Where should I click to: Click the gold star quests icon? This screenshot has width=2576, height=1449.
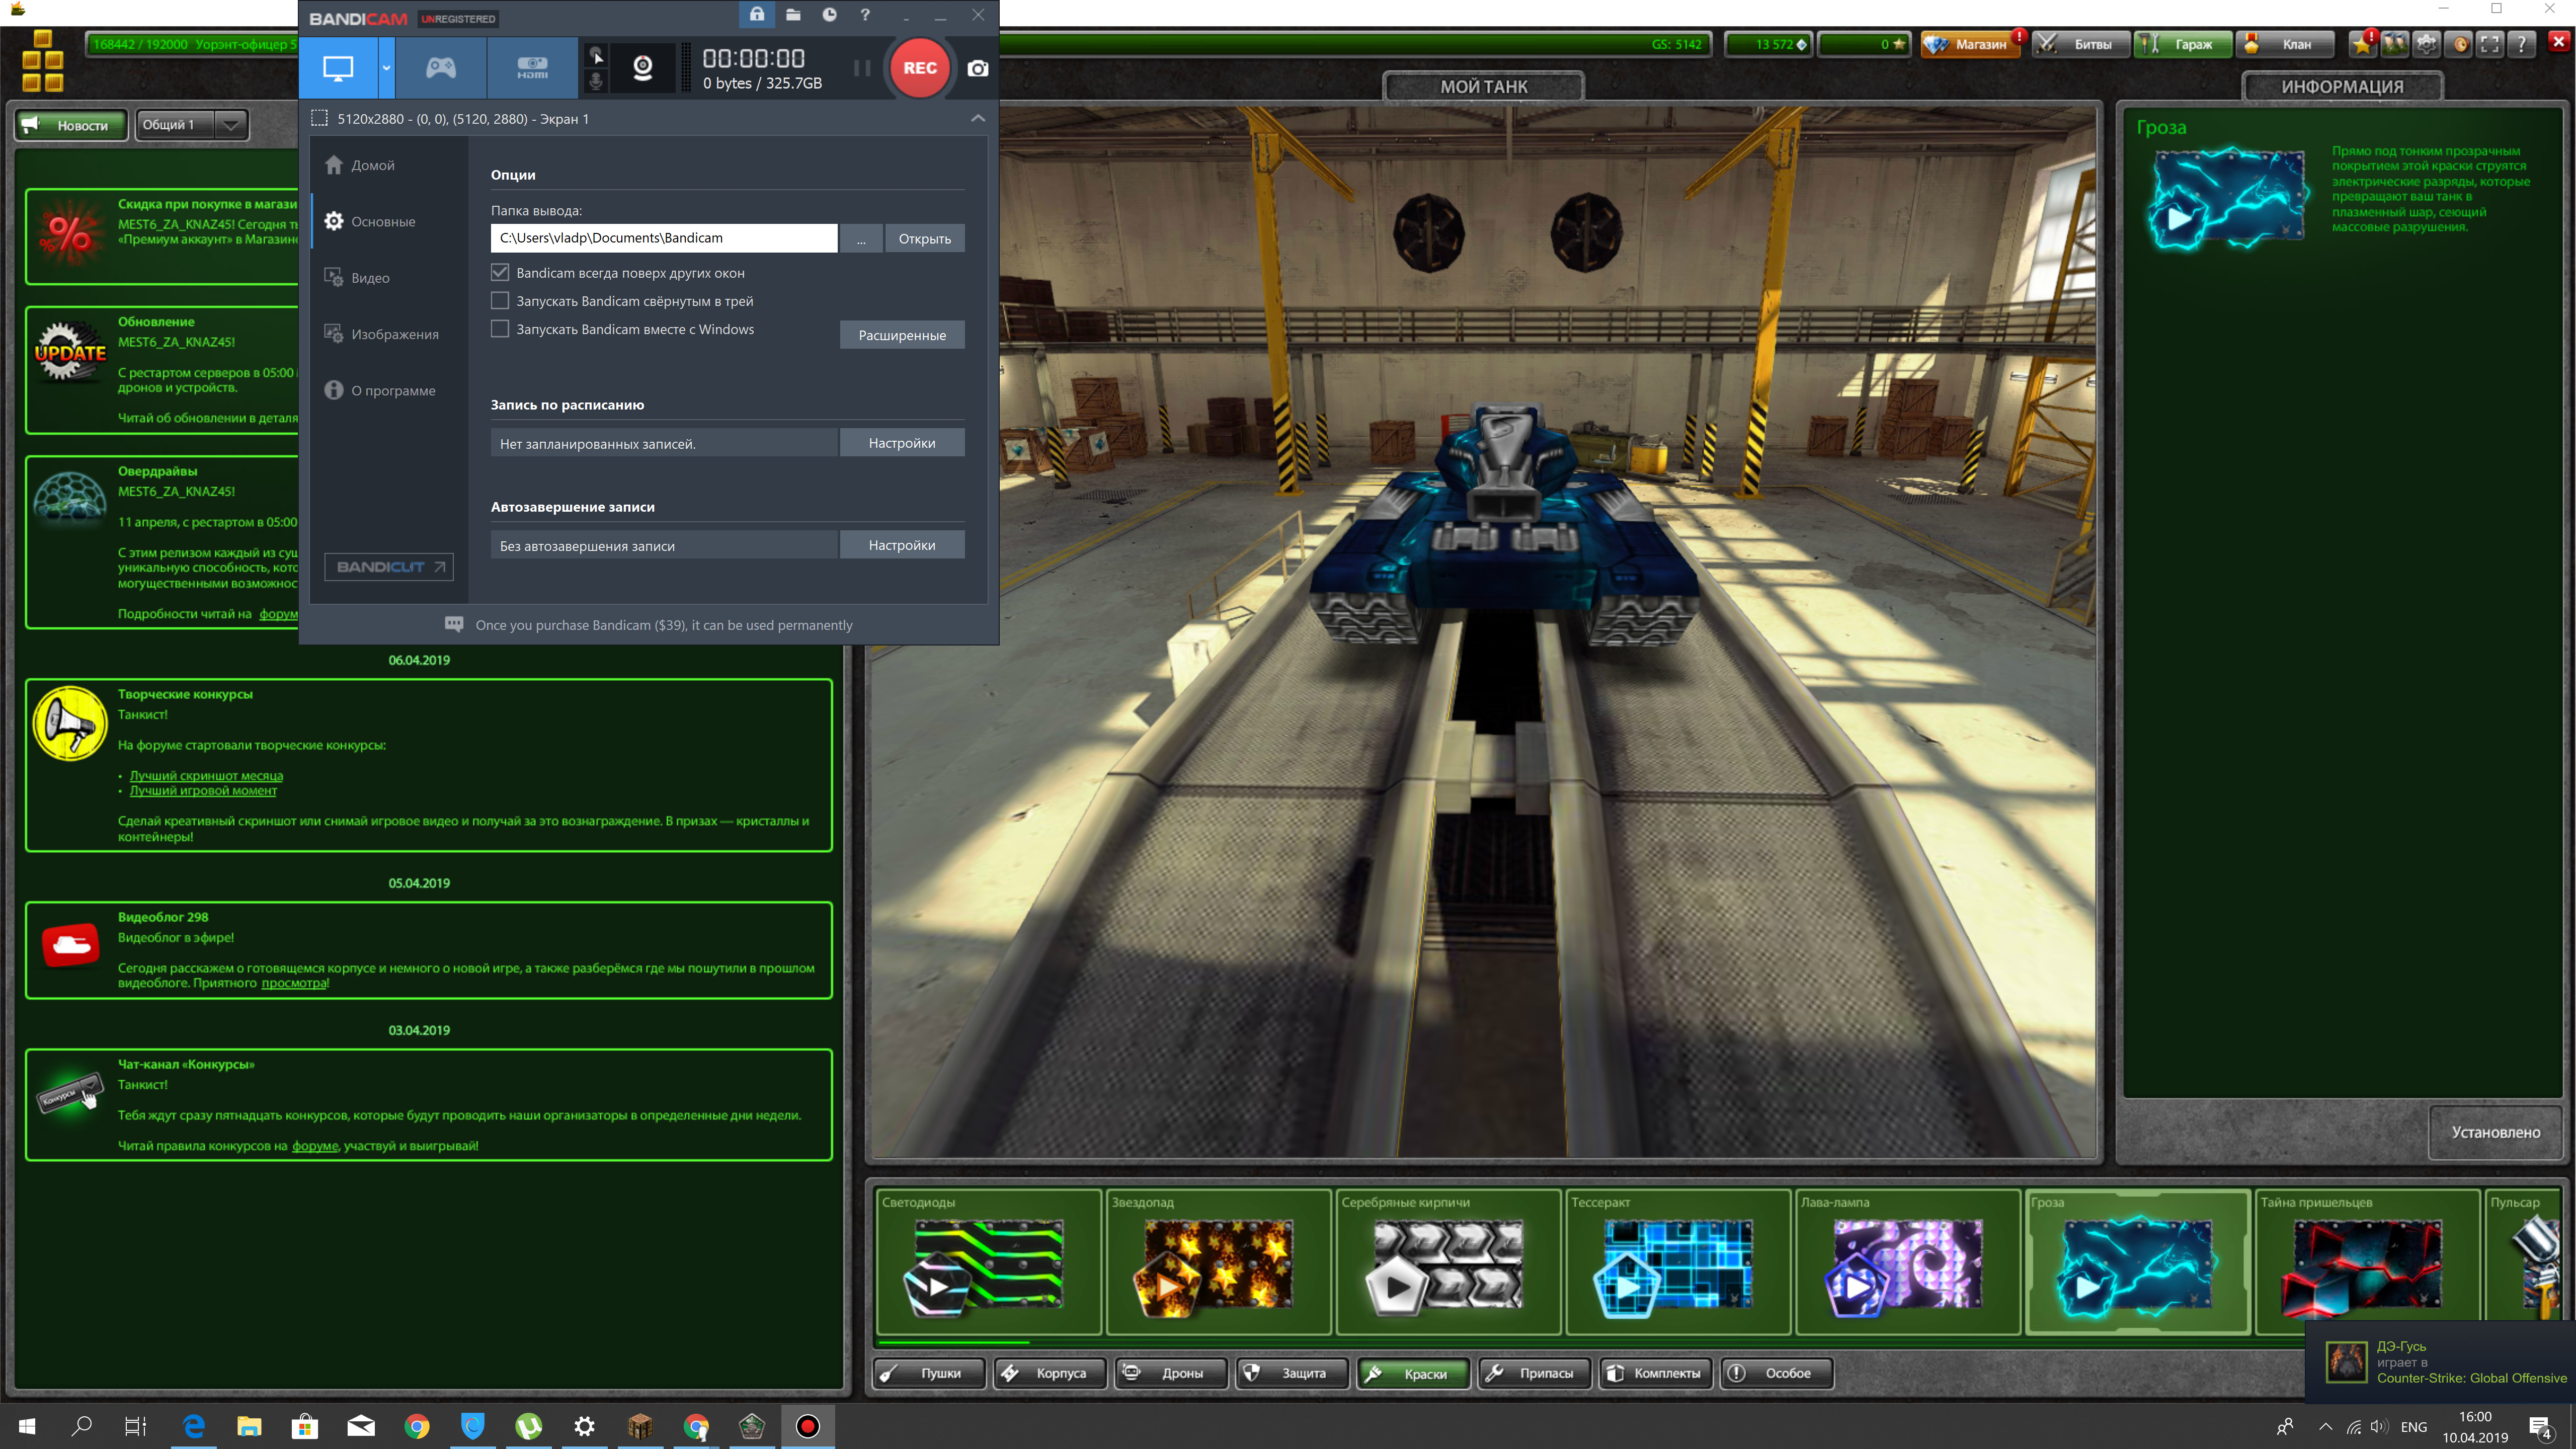tap(2363, 44)
